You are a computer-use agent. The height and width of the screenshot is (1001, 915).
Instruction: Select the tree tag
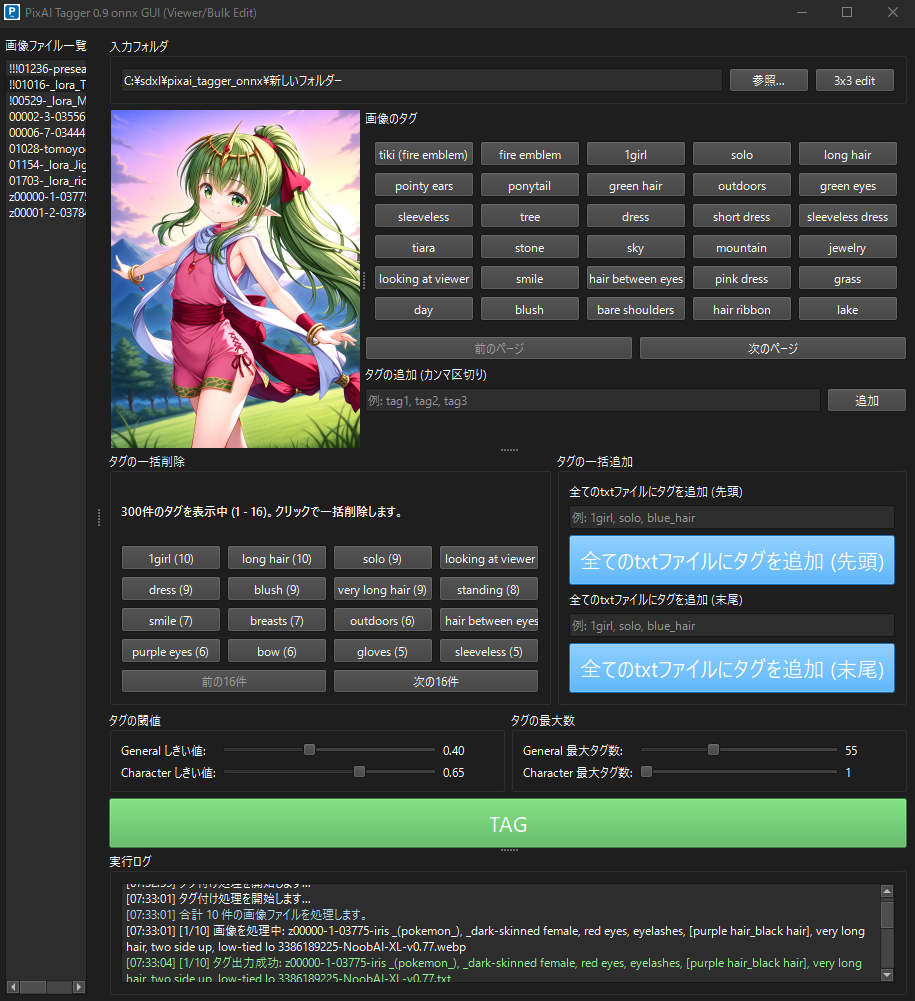530,216
